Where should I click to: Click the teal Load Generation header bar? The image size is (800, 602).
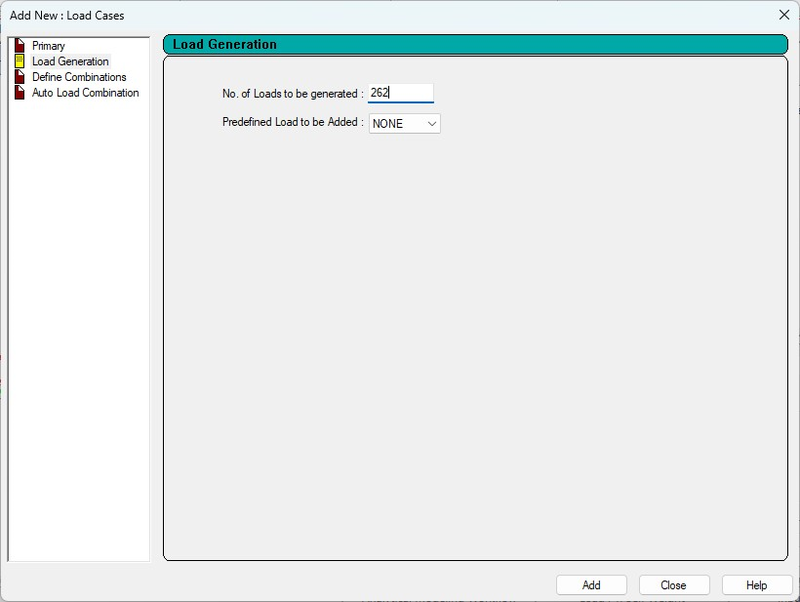[475, 44]
